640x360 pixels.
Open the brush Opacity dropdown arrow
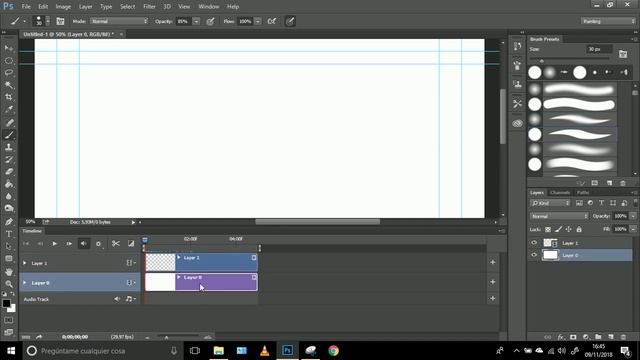[x=196, y=21]
